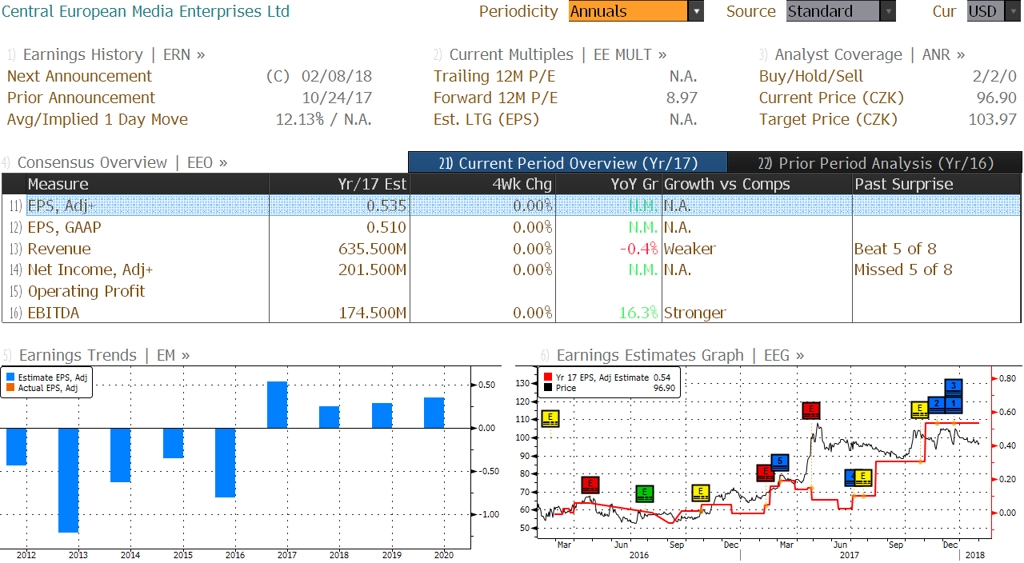Click the EBITDA estimate value 174.500M
1024x563 pixels.
[x=372, y=313]
